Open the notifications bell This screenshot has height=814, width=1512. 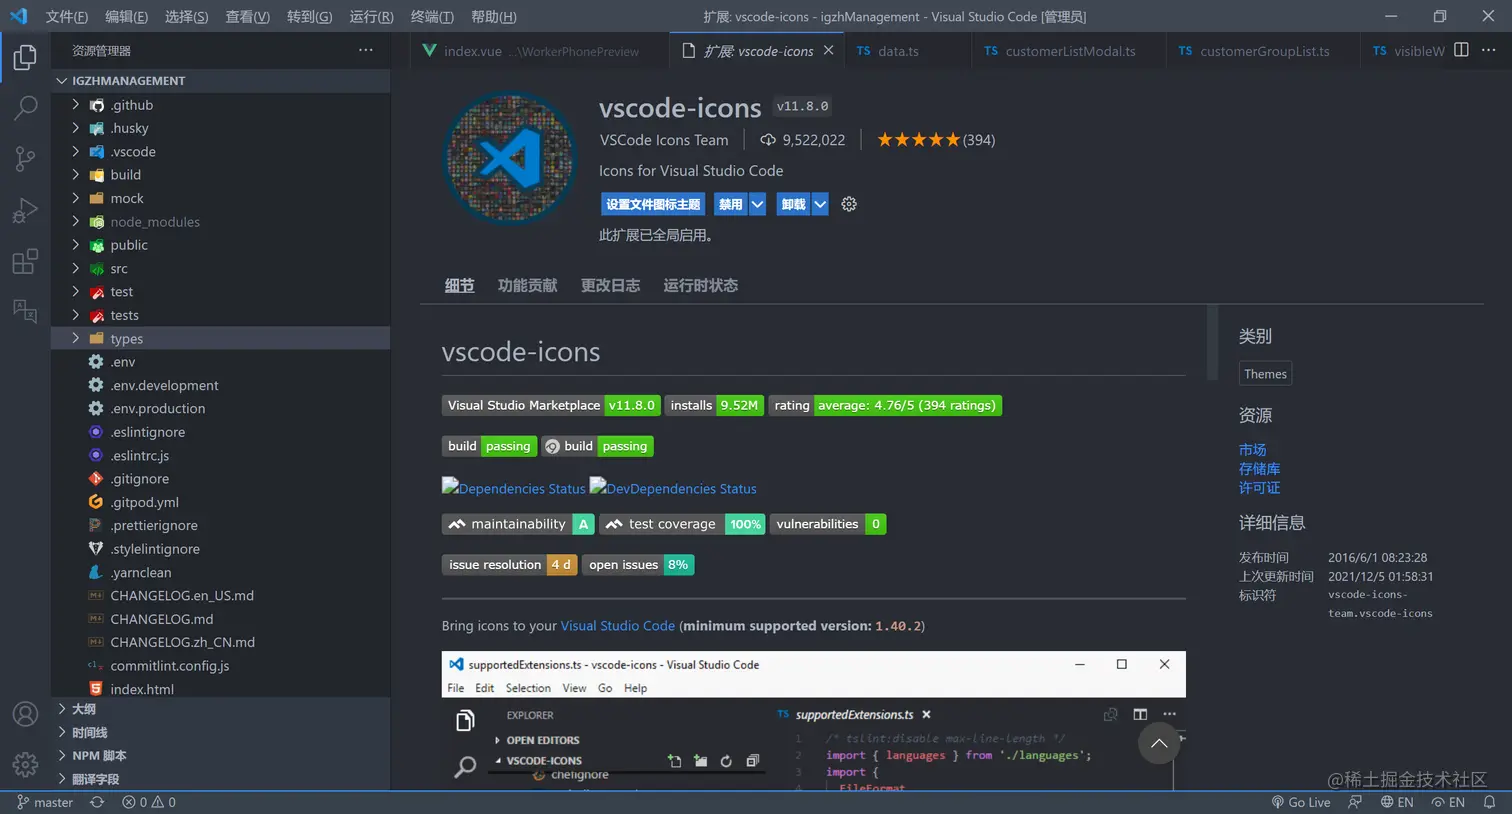click(x=1489, y=802)
